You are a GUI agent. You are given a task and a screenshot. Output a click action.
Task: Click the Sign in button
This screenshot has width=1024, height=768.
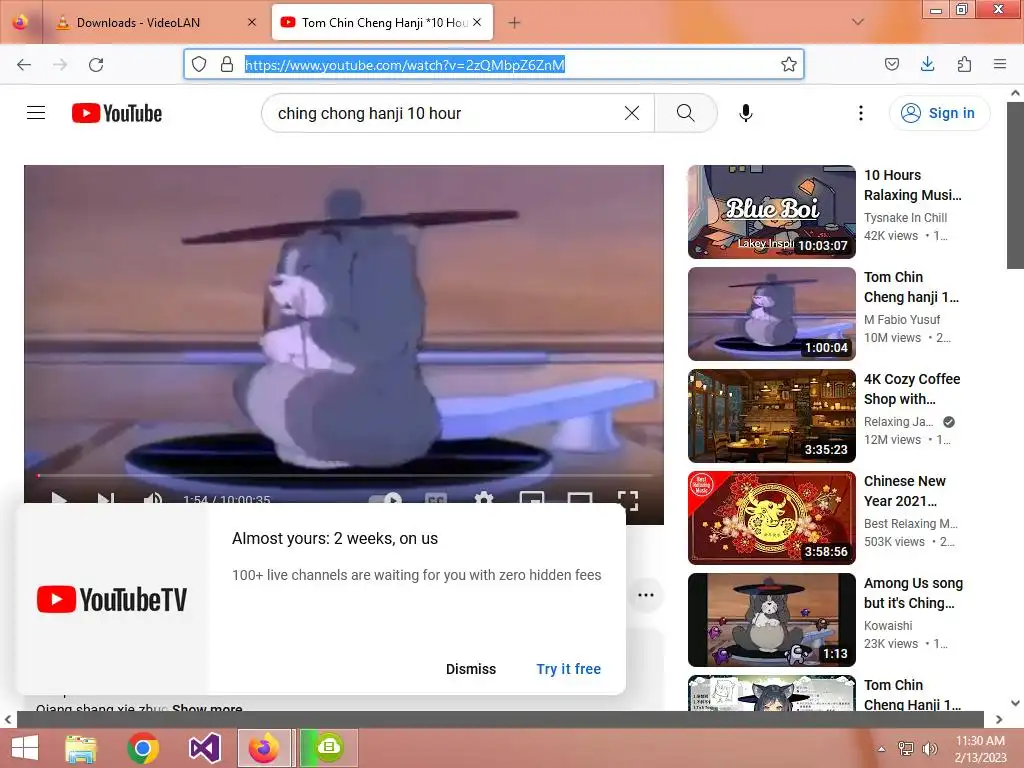[939, 113]
